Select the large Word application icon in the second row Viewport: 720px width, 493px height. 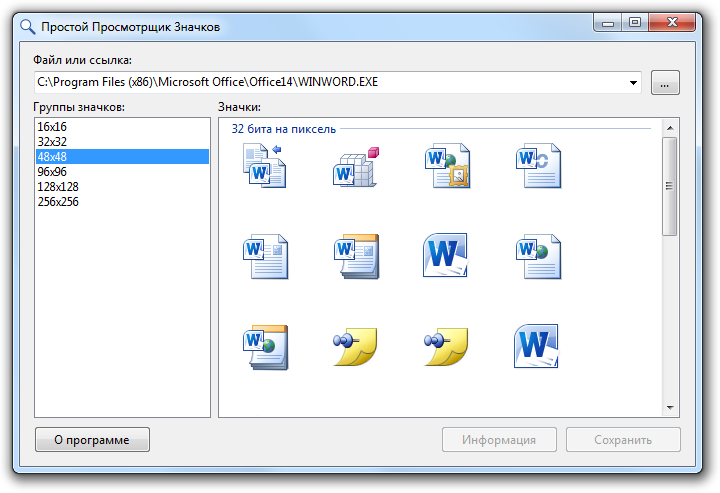pos(445,255)
